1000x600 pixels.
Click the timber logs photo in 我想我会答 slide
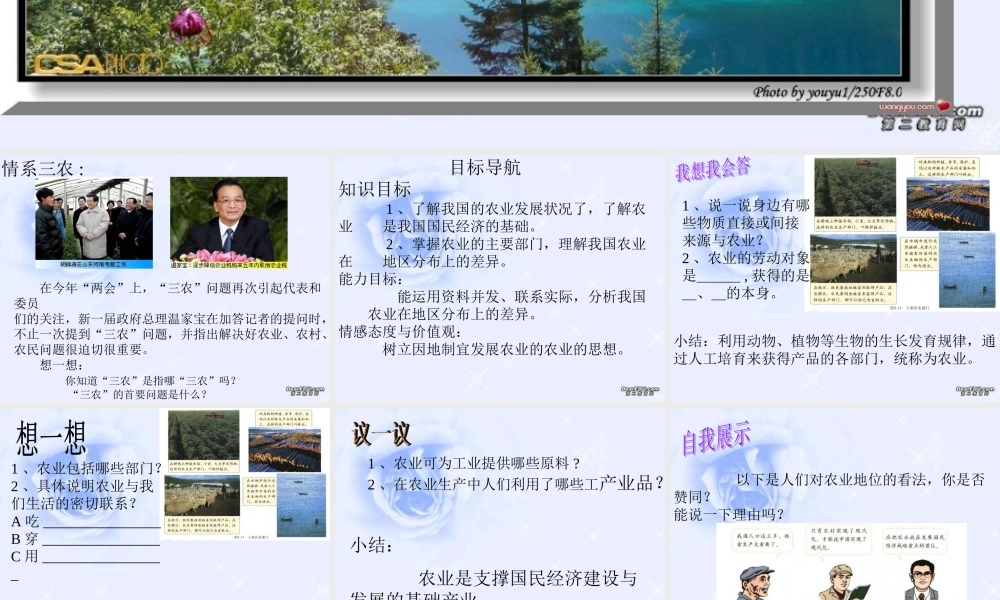947,204
